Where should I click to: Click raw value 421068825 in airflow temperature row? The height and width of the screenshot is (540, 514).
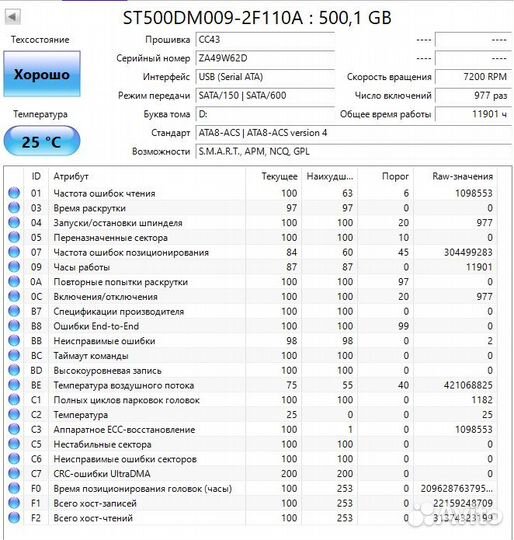(468, 385)
